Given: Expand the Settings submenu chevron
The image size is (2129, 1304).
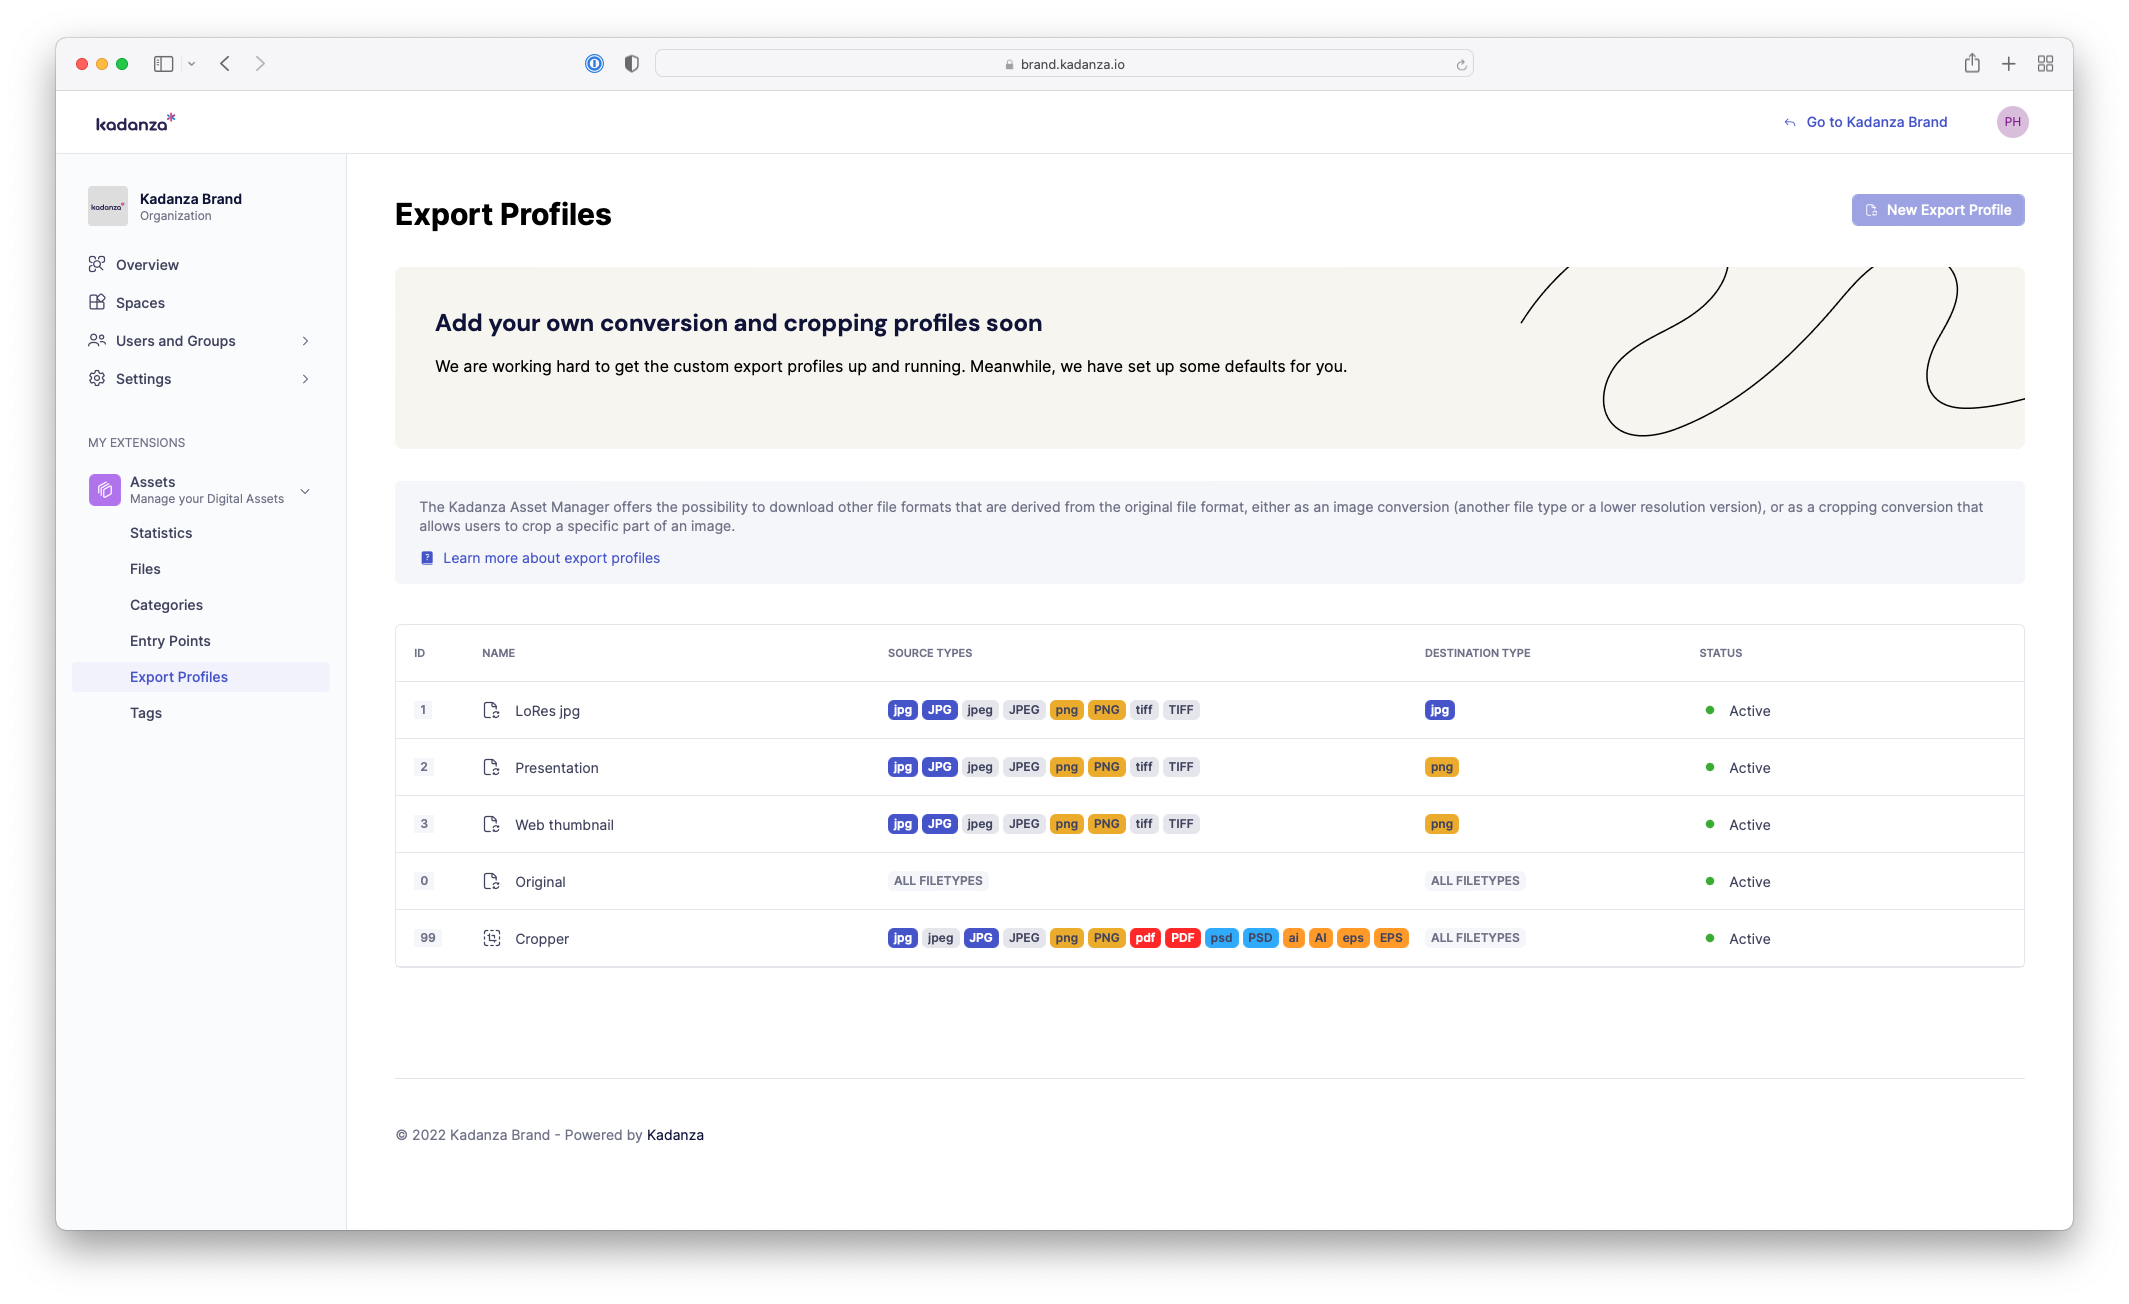Looking at the screenshot, I should 305,379.
